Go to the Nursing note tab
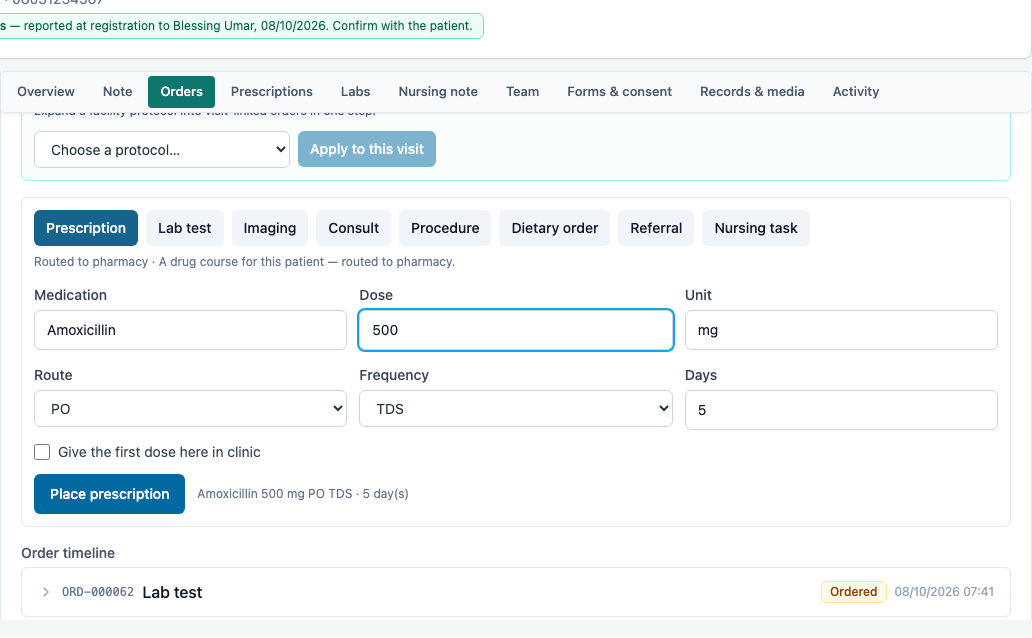1032x638 pixels. pyautogui.click(x=438, y=92)
